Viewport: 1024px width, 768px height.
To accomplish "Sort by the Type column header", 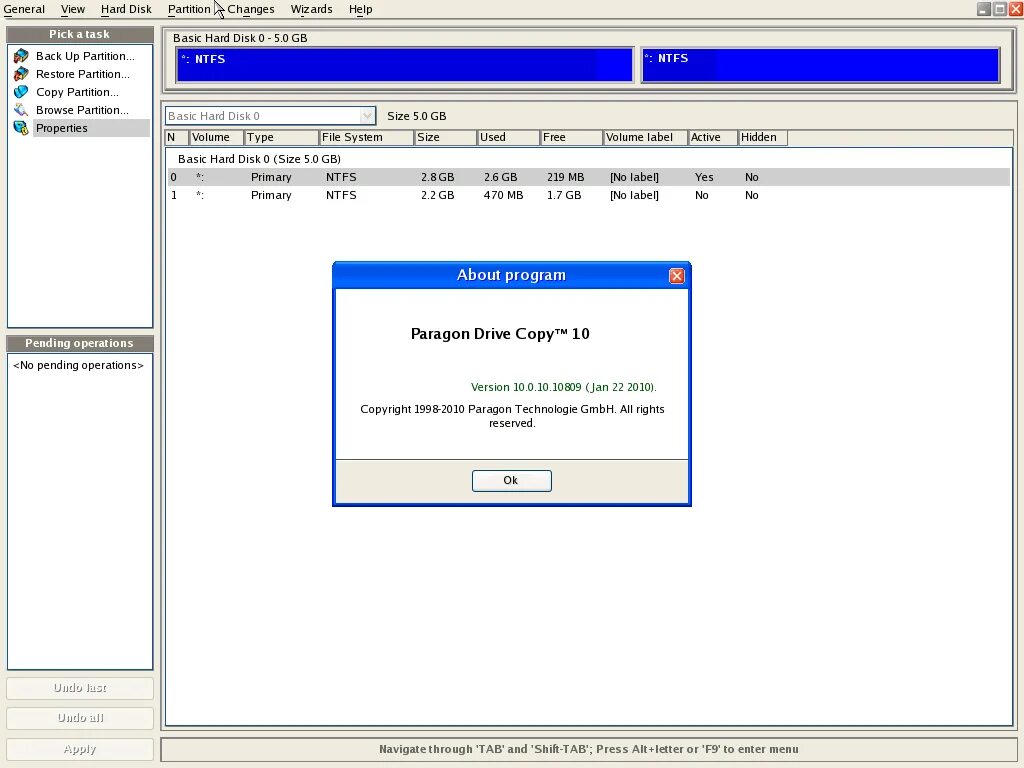I will coord(281,137).
